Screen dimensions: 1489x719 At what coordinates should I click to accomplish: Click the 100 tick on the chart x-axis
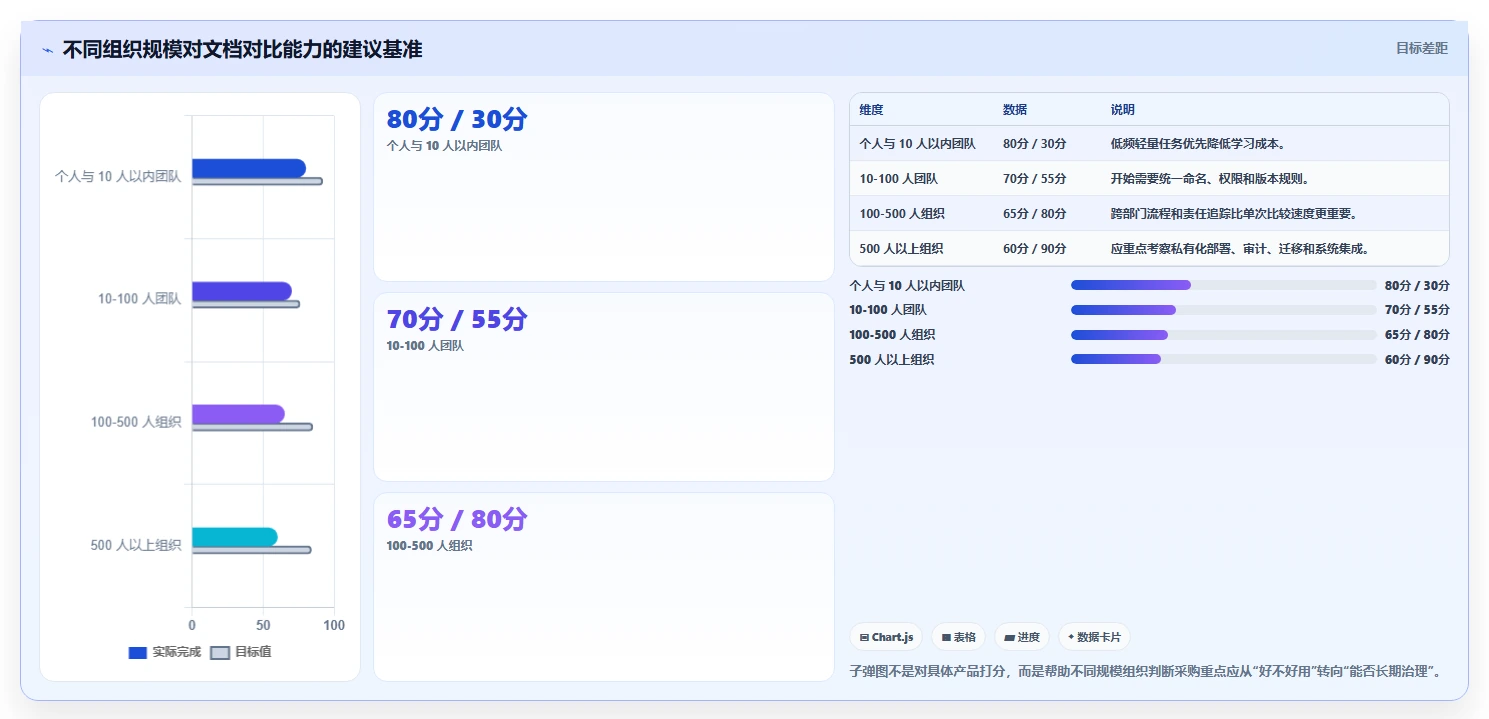click(334, 625)
